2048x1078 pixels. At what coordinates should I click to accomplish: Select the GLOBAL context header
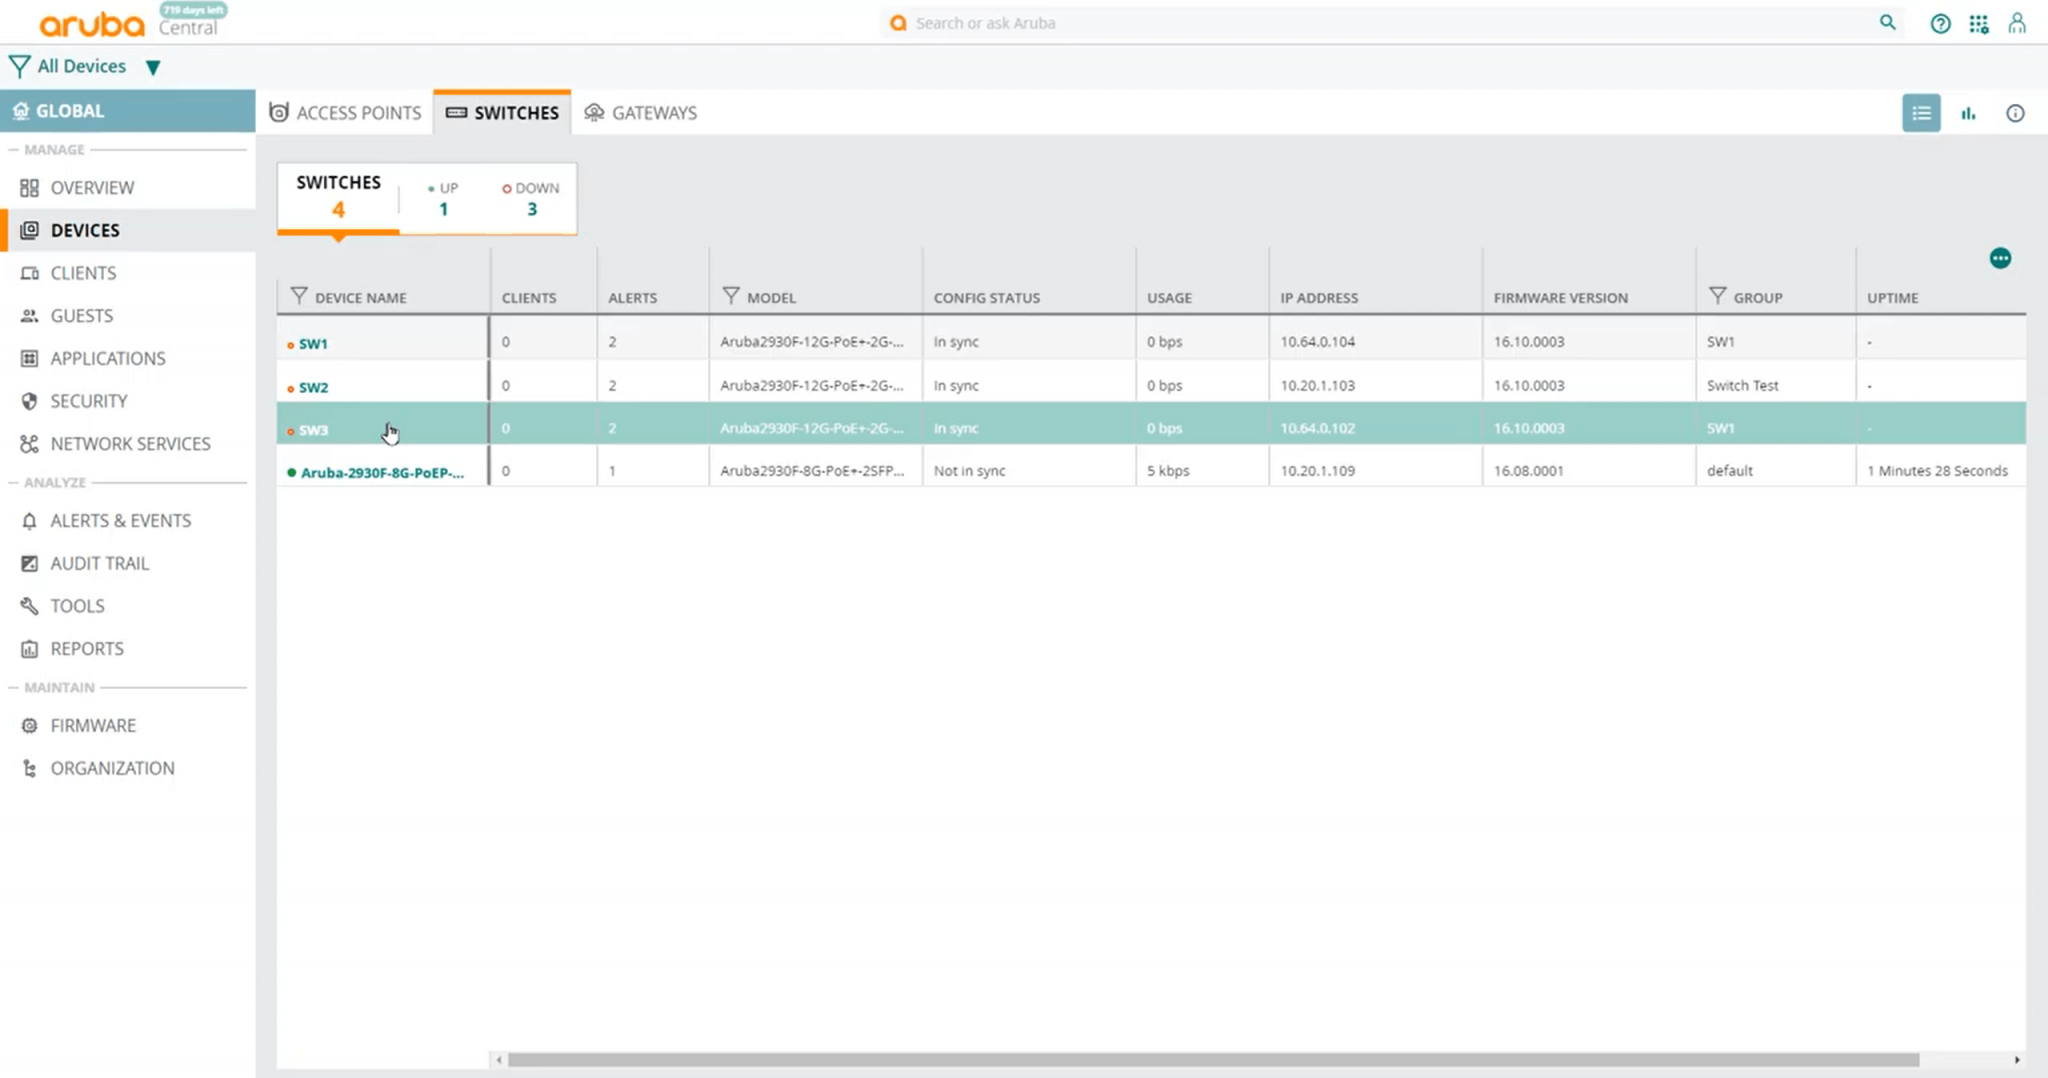(x=128, y=111)
